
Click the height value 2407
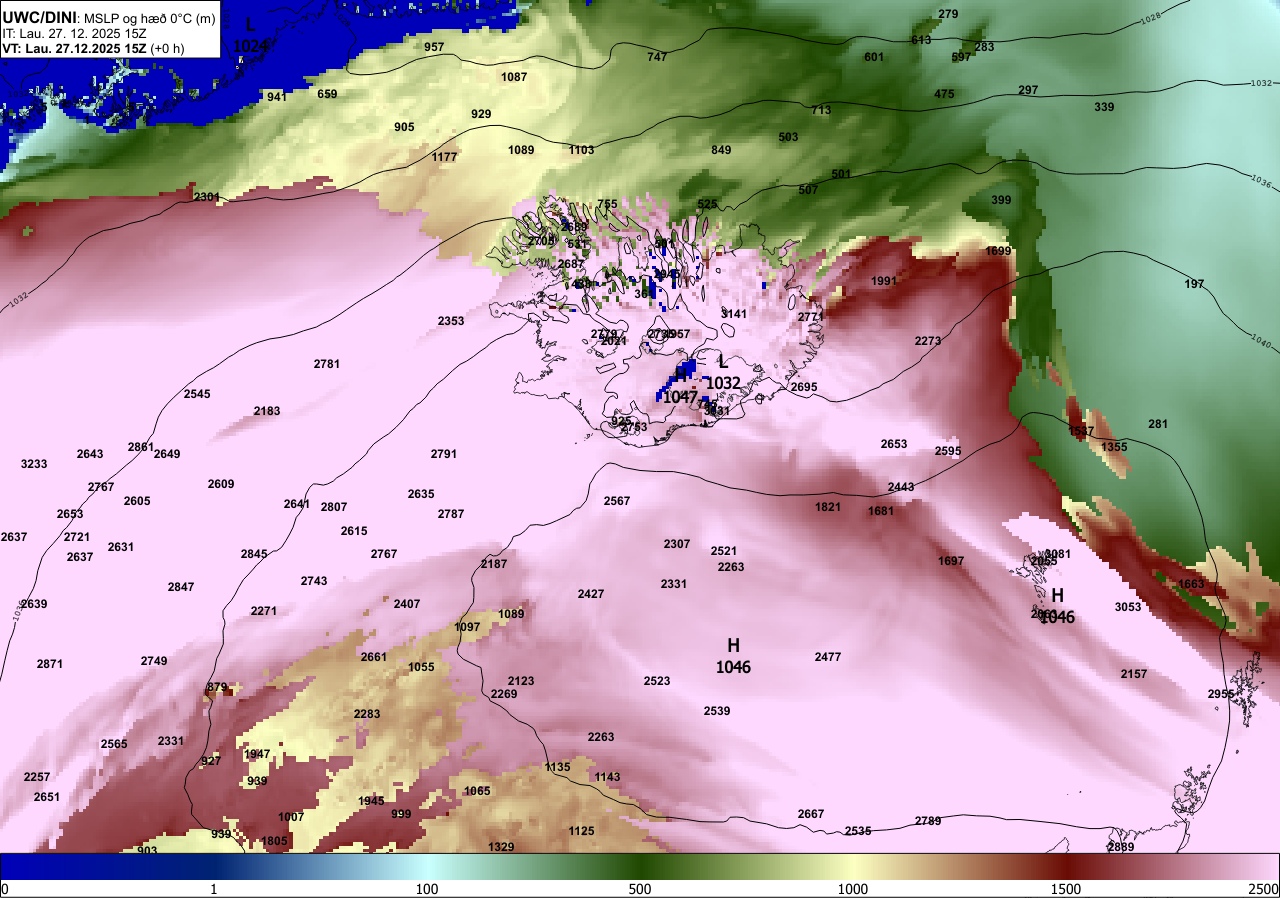[407, 604]
